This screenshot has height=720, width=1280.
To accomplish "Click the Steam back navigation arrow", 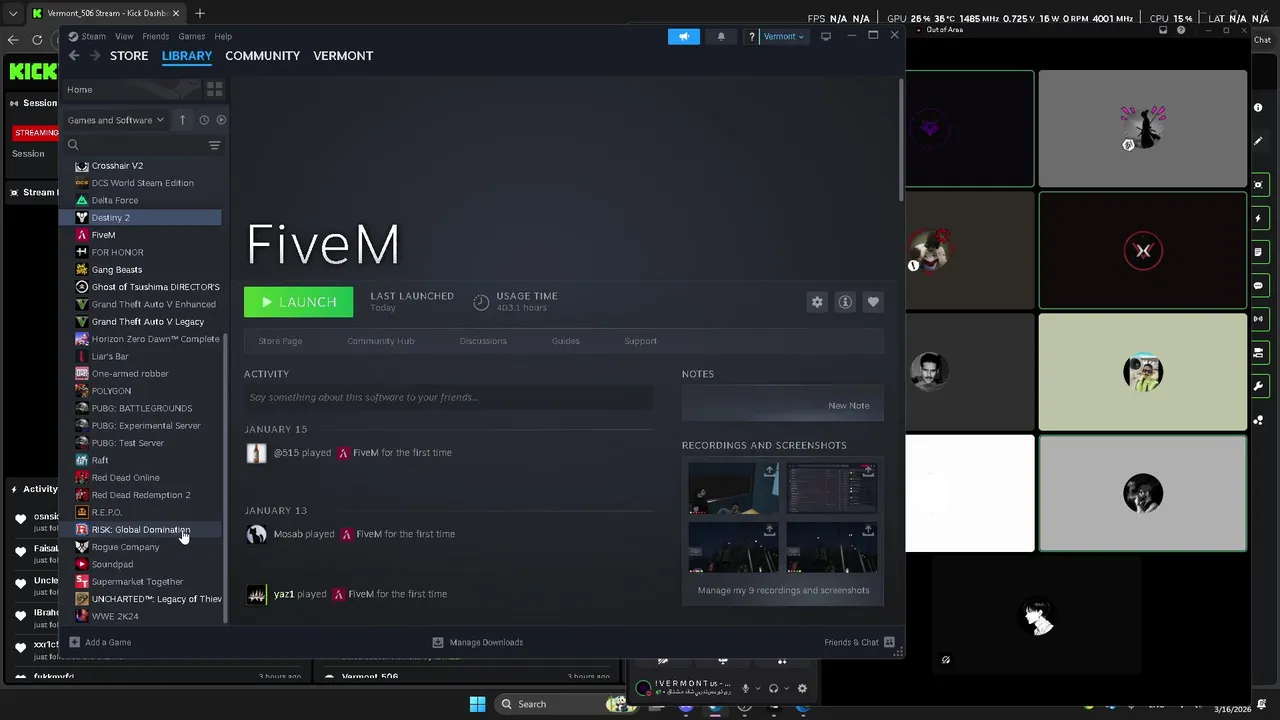I will pyautogui.click(x=74, y=56).
